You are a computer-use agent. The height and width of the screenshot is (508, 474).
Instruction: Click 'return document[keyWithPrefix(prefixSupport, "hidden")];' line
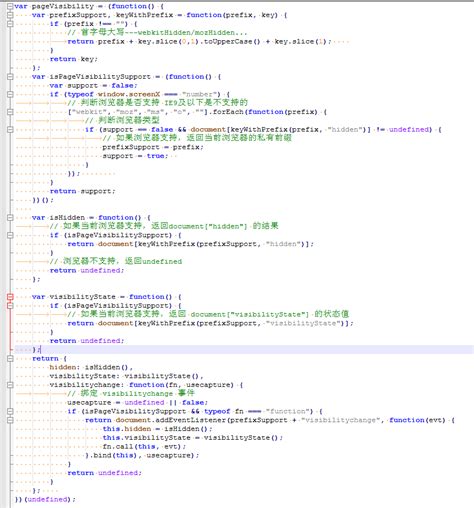[x=190, y=244]
